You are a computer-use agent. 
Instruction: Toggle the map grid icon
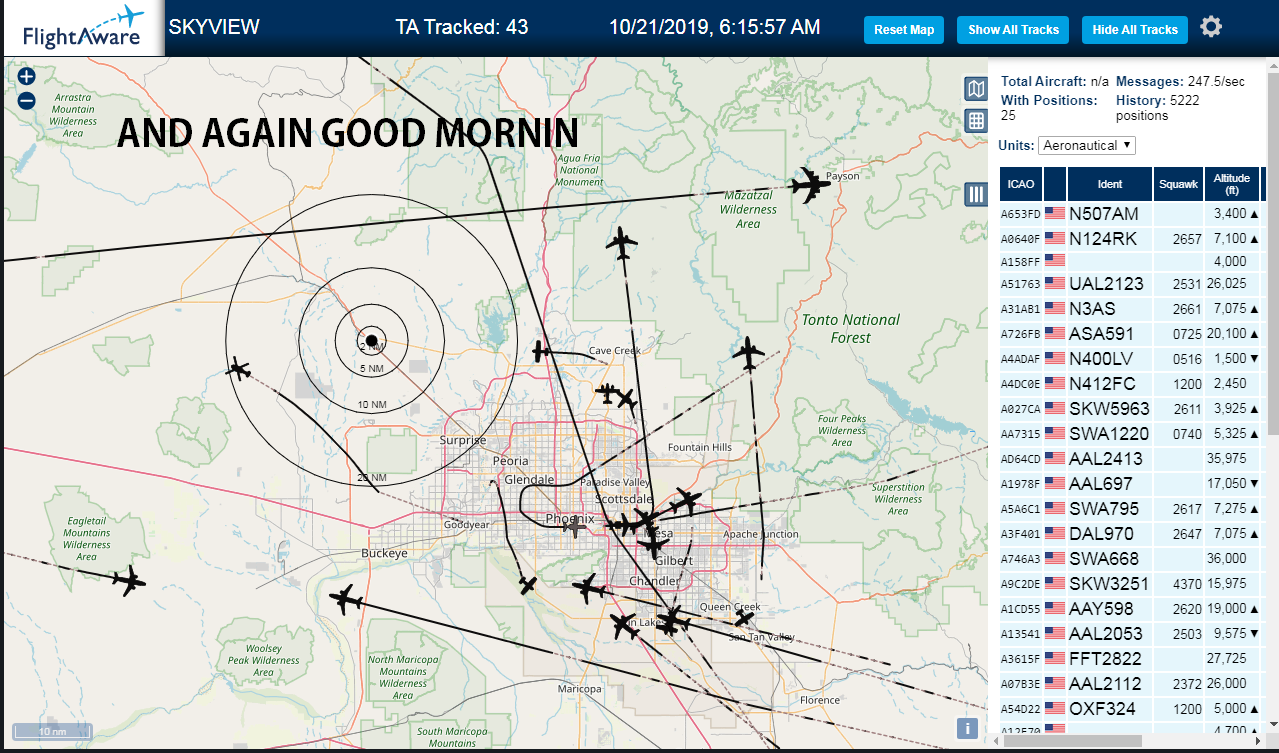point(976,121)
